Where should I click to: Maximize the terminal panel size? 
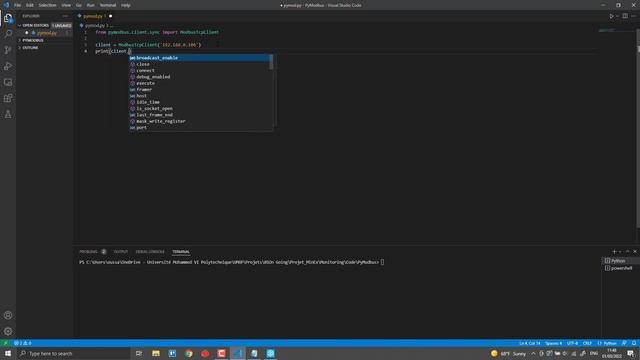(627, 251)
